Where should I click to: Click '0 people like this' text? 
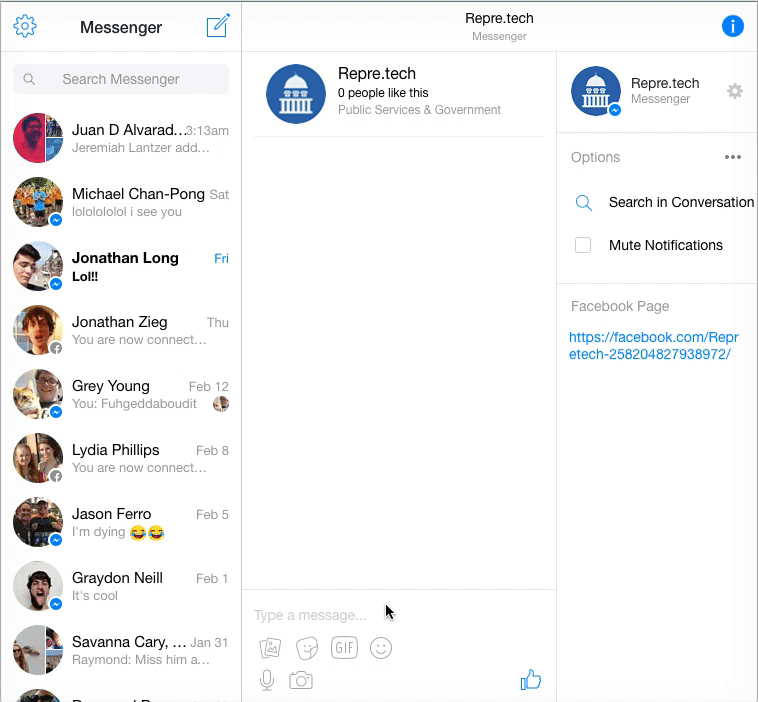point(383,93)
